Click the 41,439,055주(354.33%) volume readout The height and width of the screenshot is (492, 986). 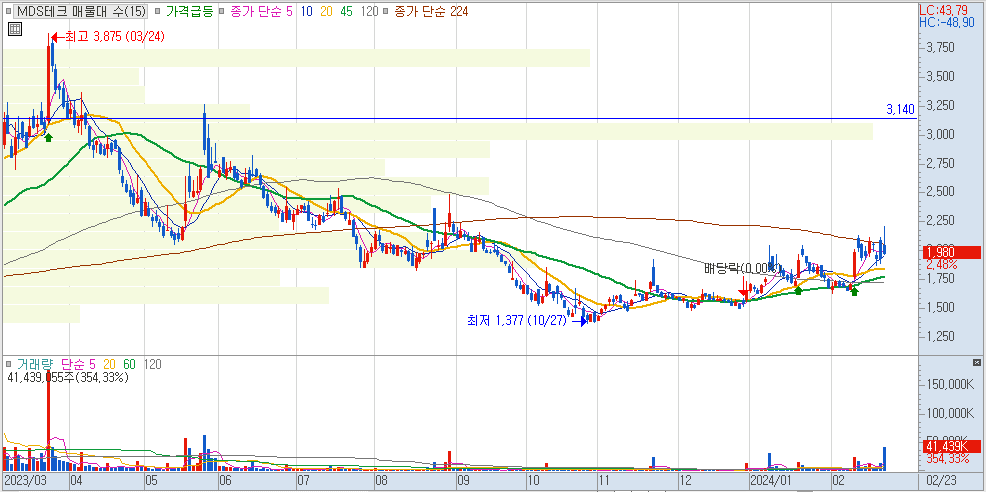point(67,377)
